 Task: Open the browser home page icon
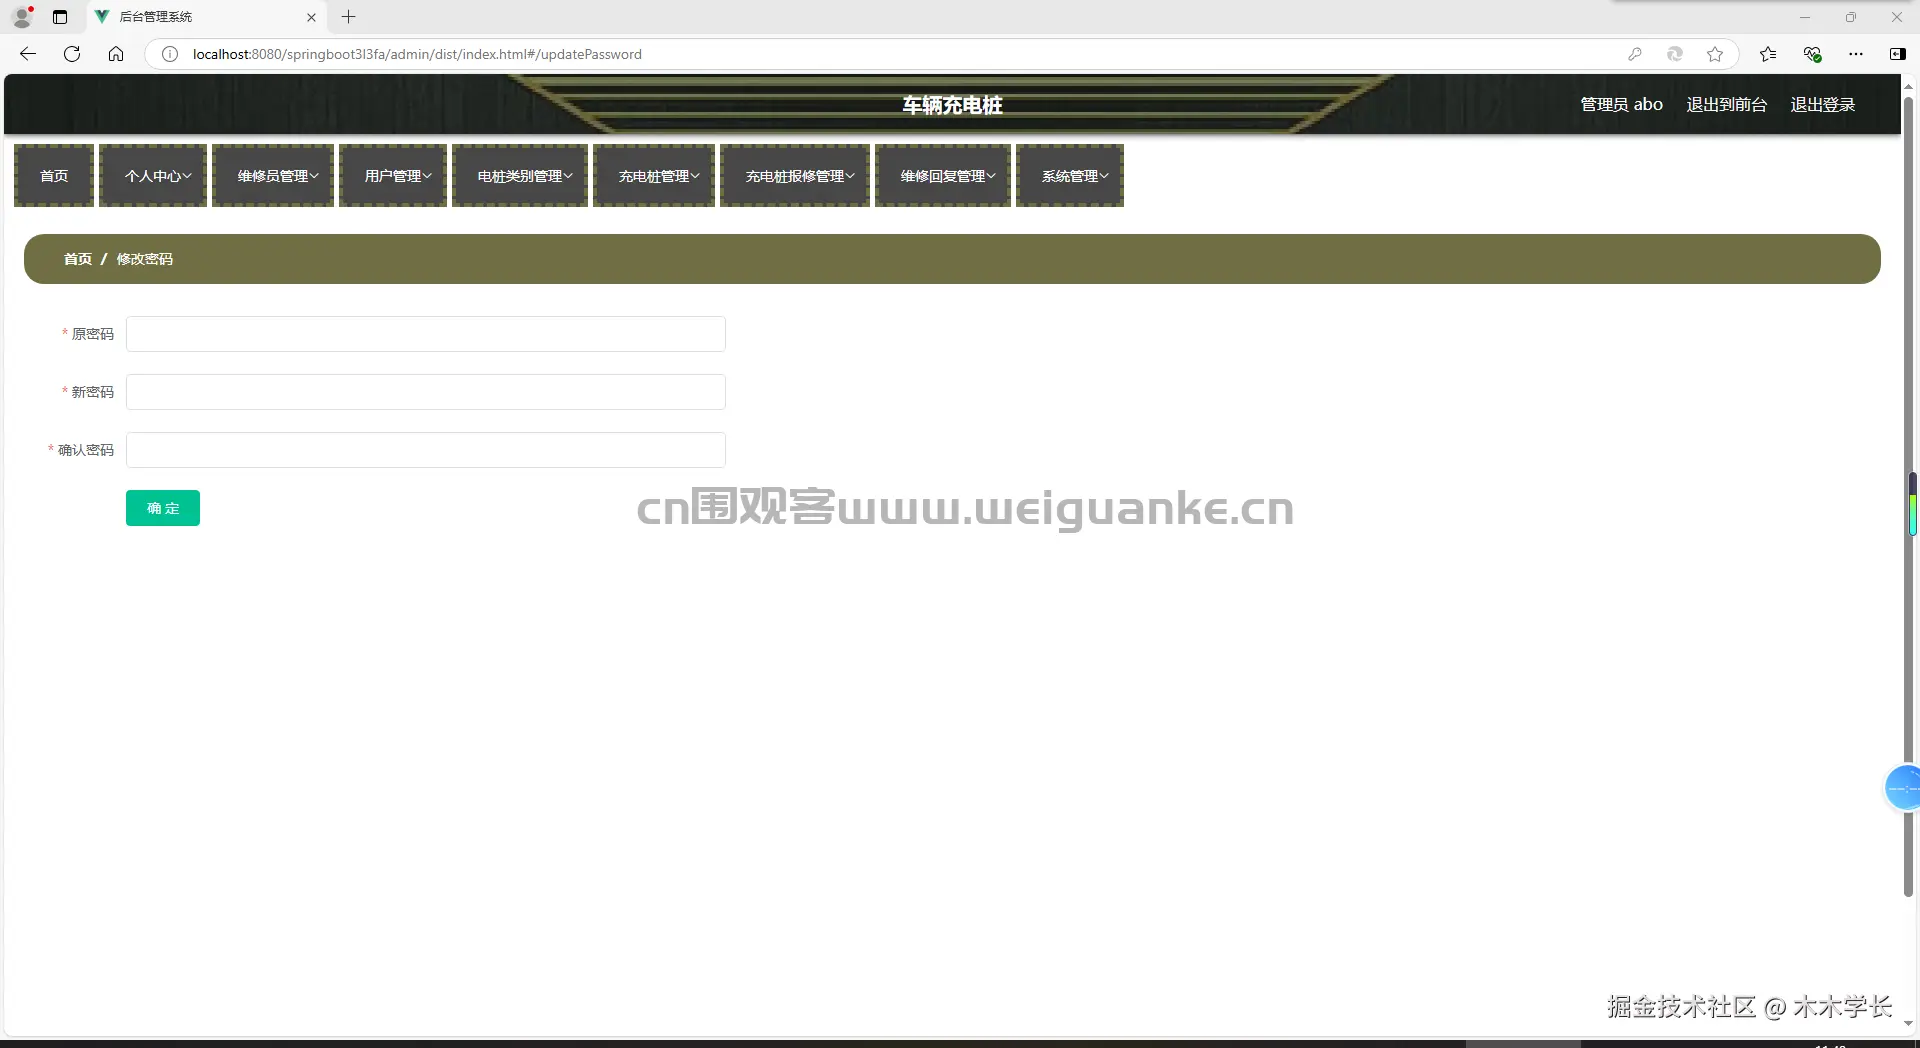(116, 54)
